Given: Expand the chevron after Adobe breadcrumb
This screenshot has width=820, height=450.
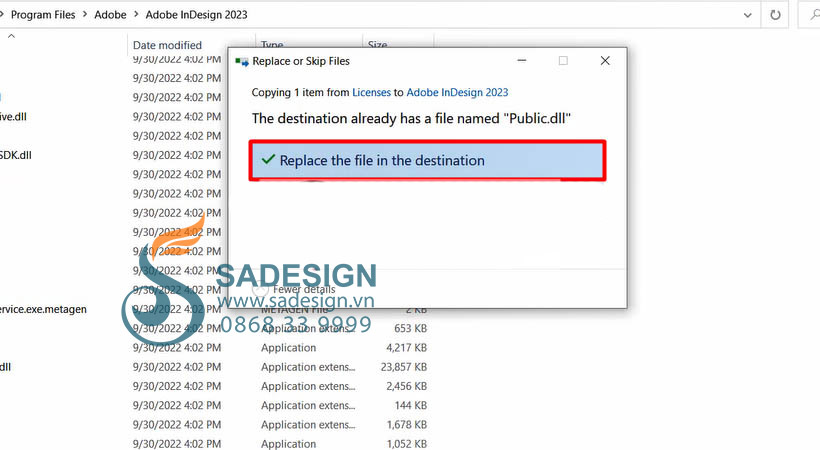Looking at the screenshot, I should pos(136,15).
